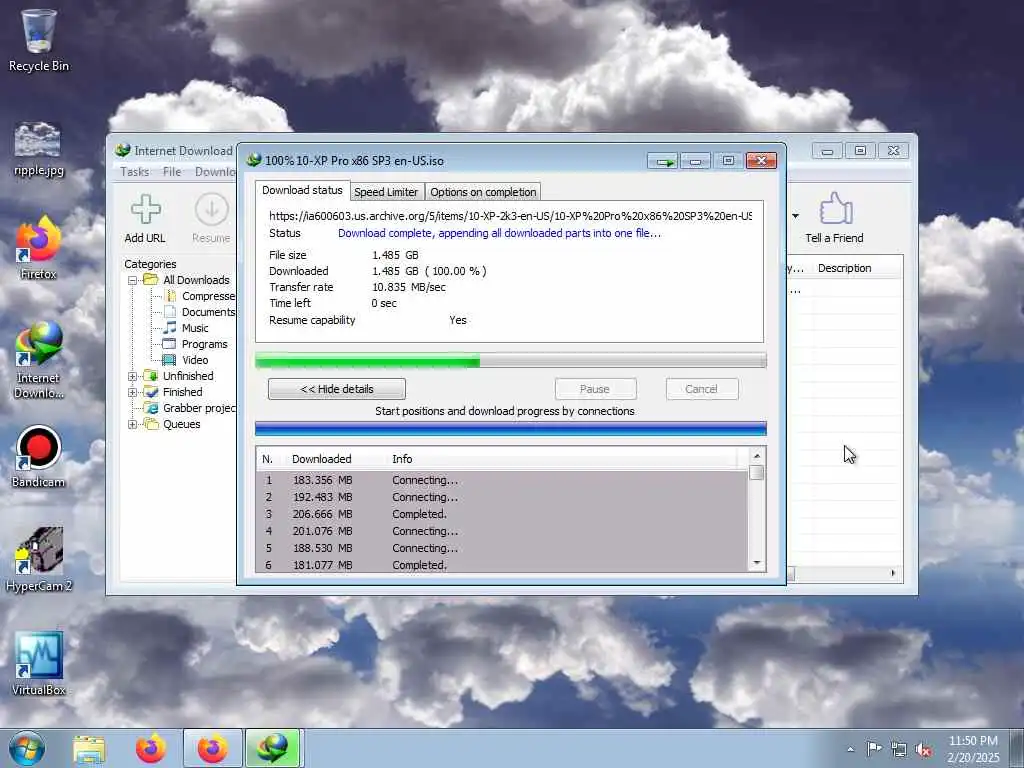Click the green arrow button in download dialog title
This screenshot has width=1024, height=768.
pos(664,161)
